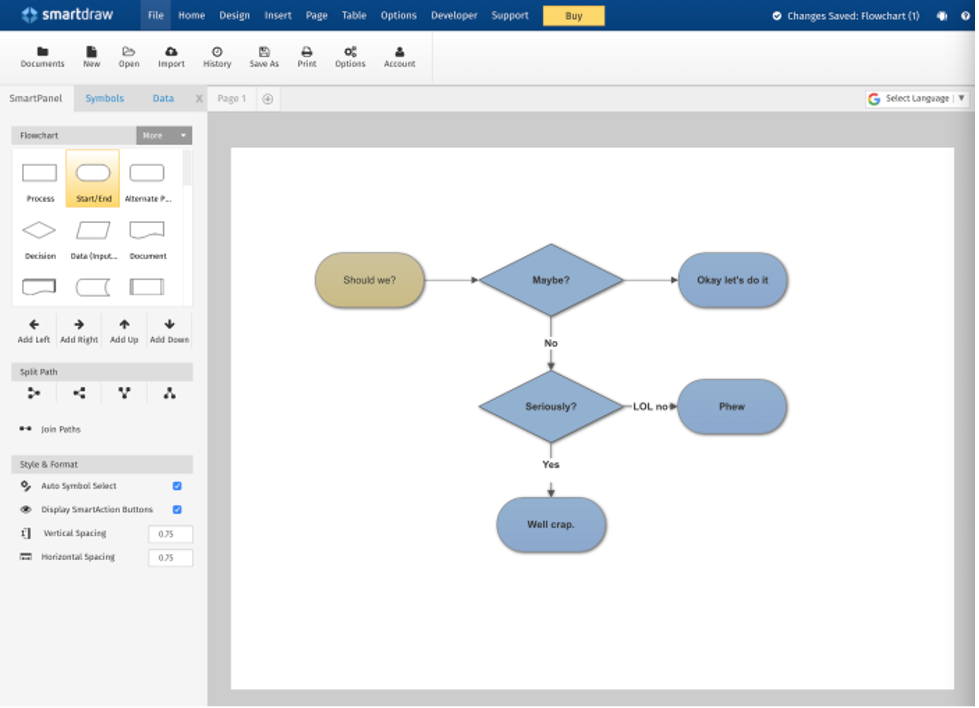
Task: Click the Join Paths icon
Action: coord(26,430)
